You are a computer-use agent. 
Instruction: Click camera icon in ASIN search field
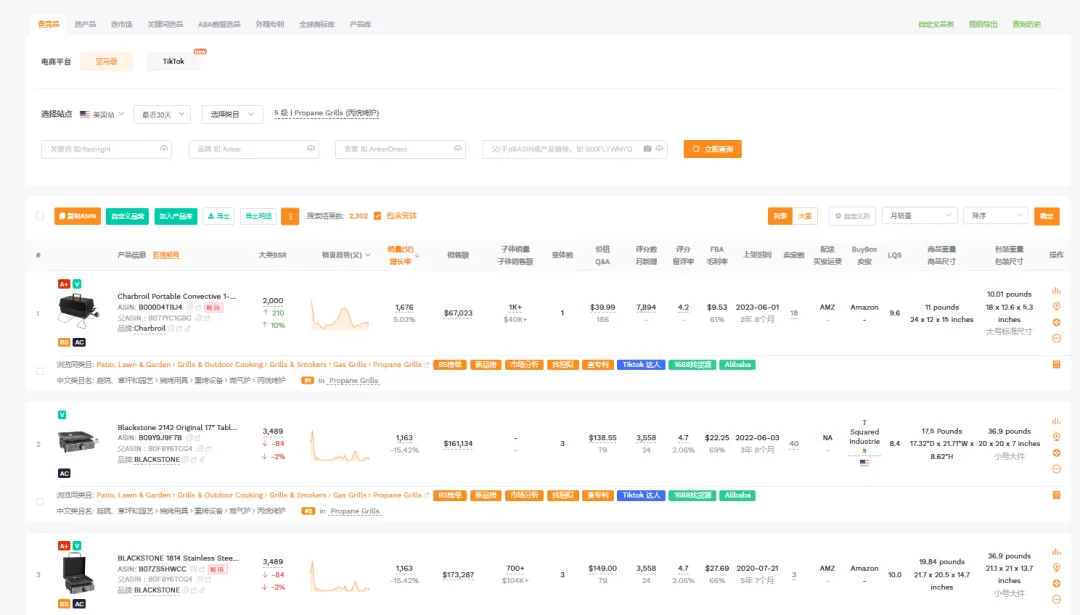[647, 149]
